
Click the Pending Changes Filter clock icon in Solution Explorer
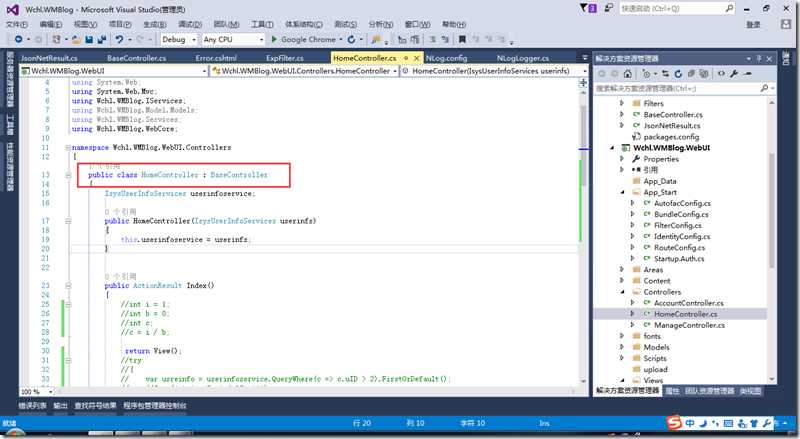point(646,74)
